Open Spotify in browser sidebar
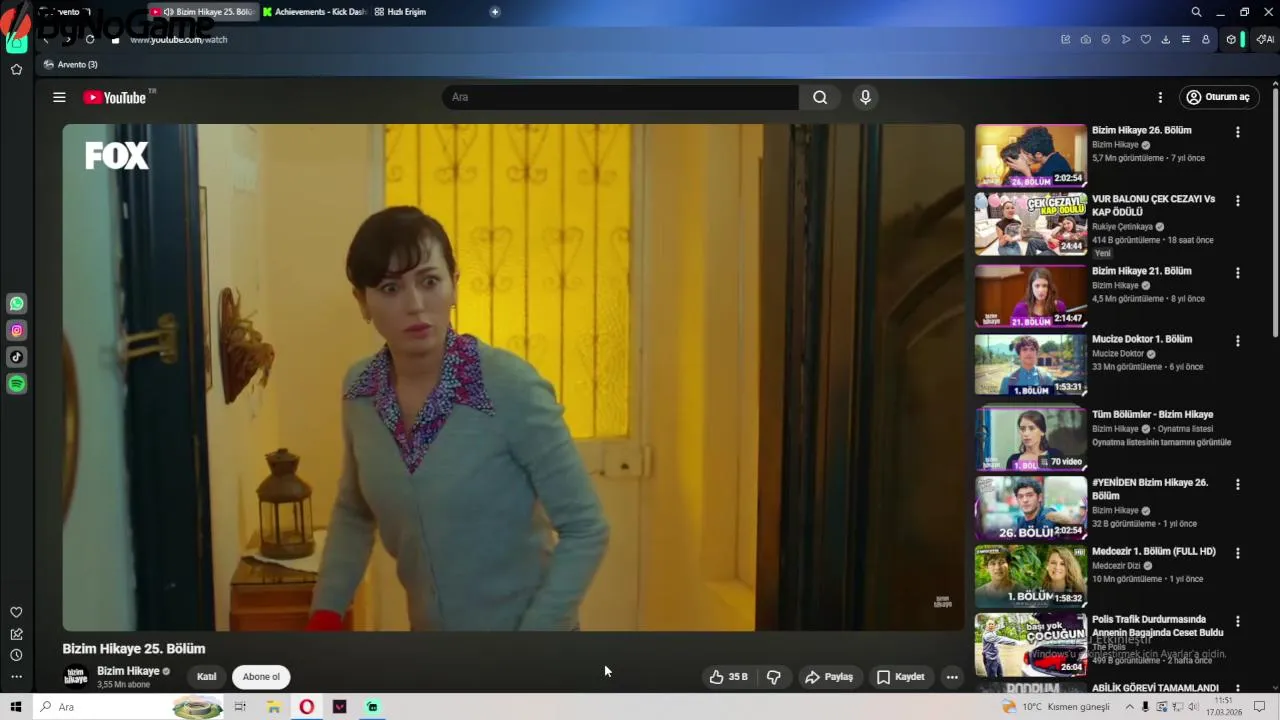This screenshot has width=1280, height=720. 17,384
